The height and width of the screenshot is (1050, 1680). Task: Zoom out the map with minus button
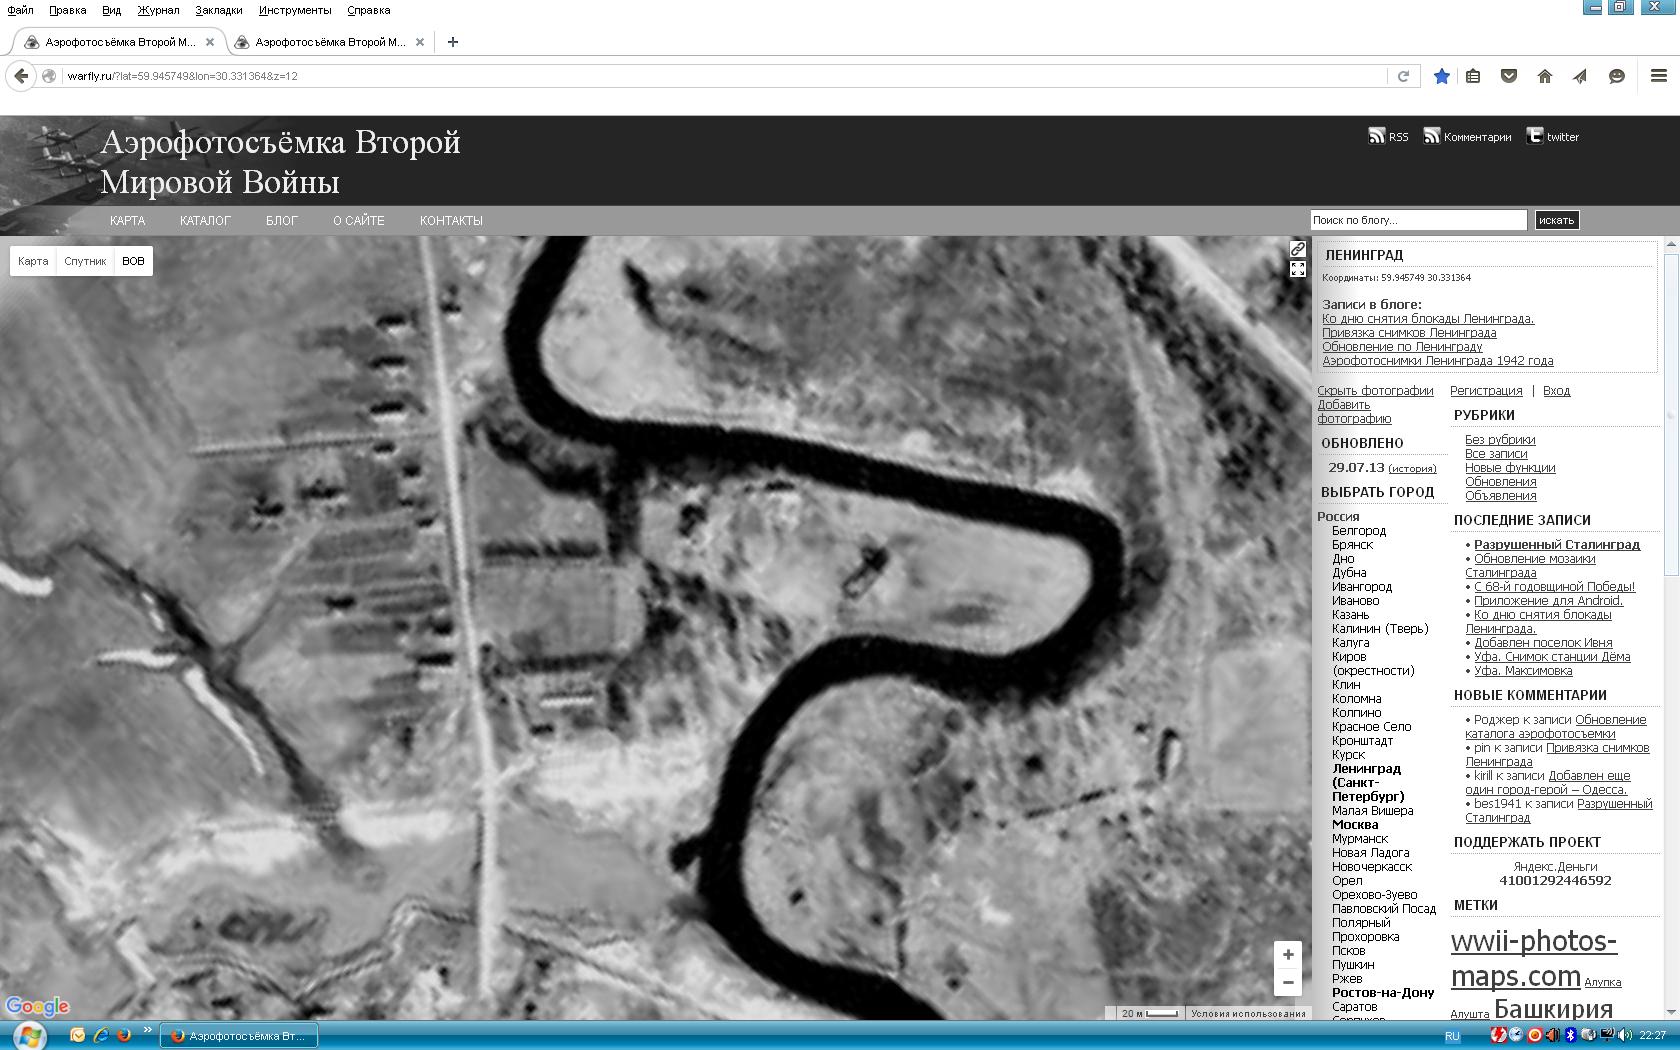click(x=1288, y=982)
